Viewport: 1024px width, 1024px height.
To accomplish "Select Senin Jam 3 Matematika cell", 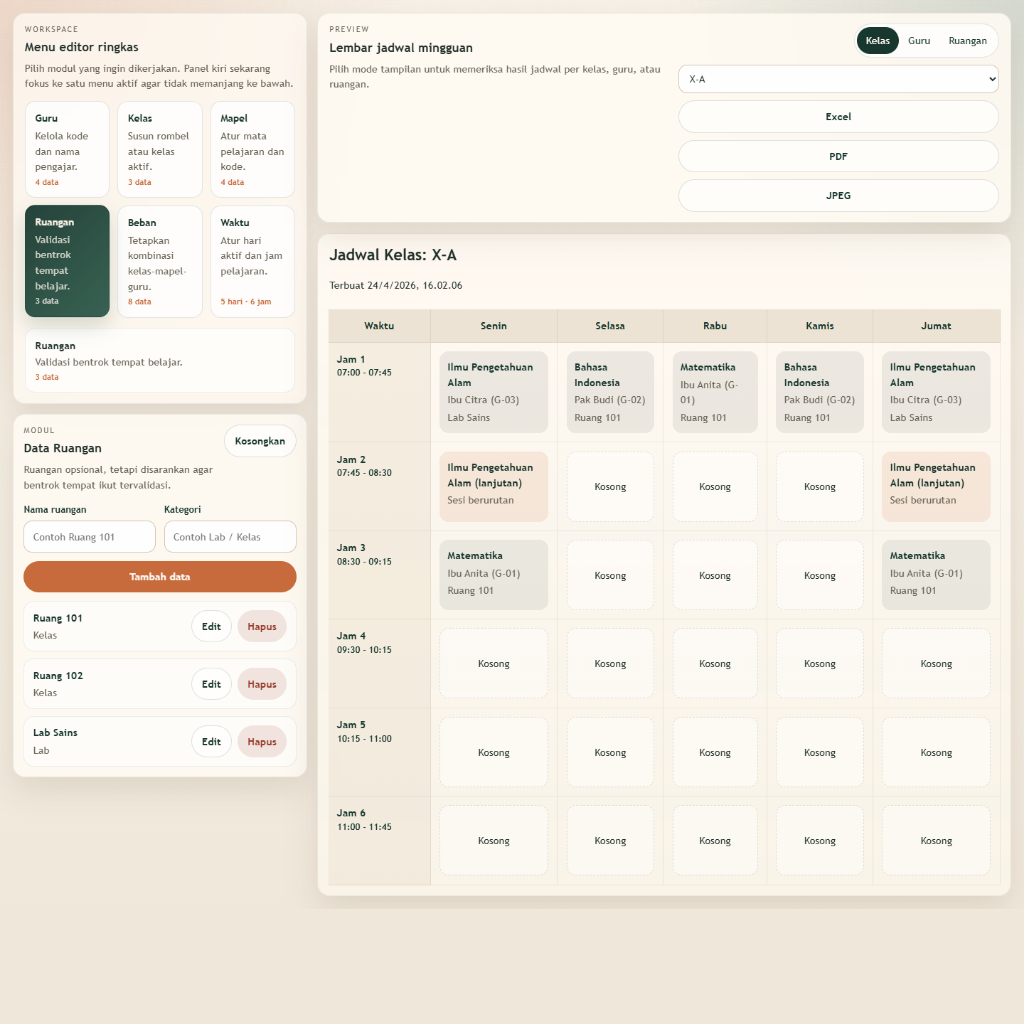I will (x=494, y=575).
